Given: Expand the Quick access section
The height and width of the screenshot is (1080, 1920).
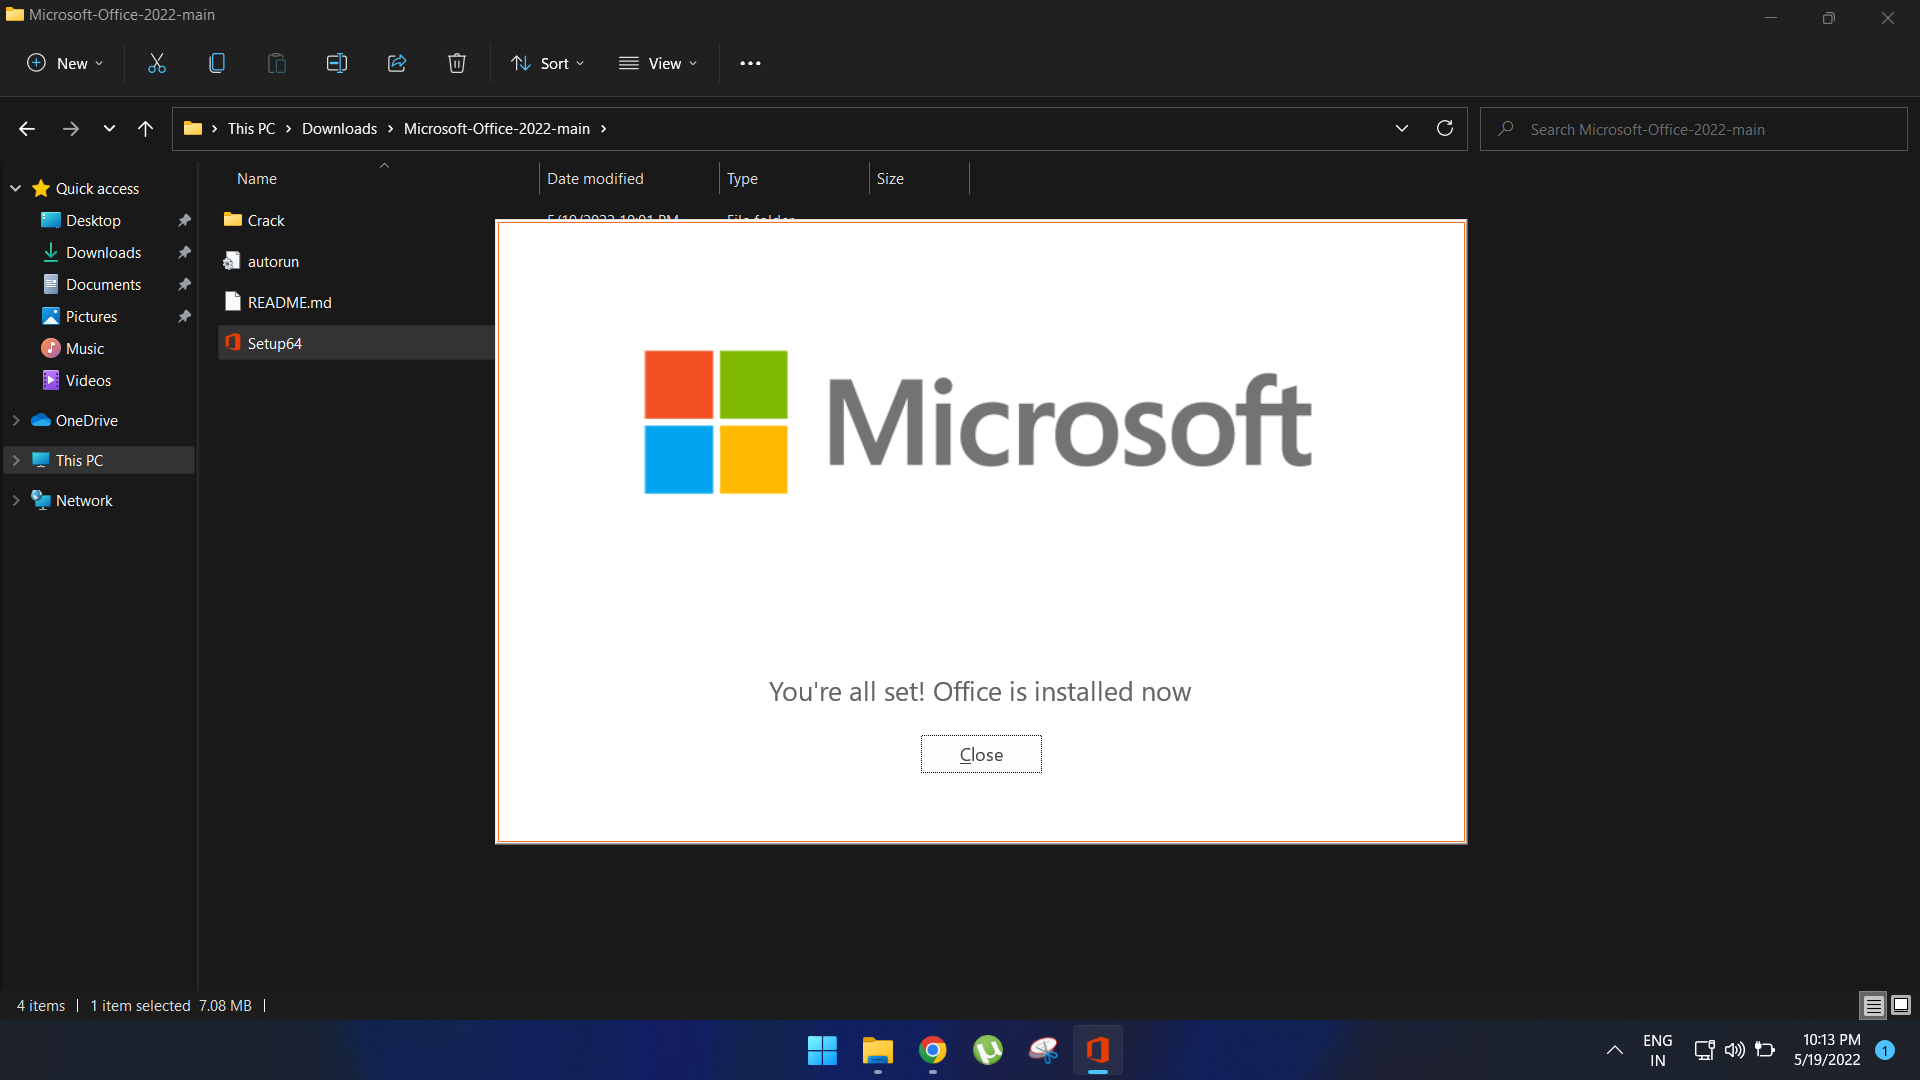Looking at the screenshot, I should (x=16, y=187).
